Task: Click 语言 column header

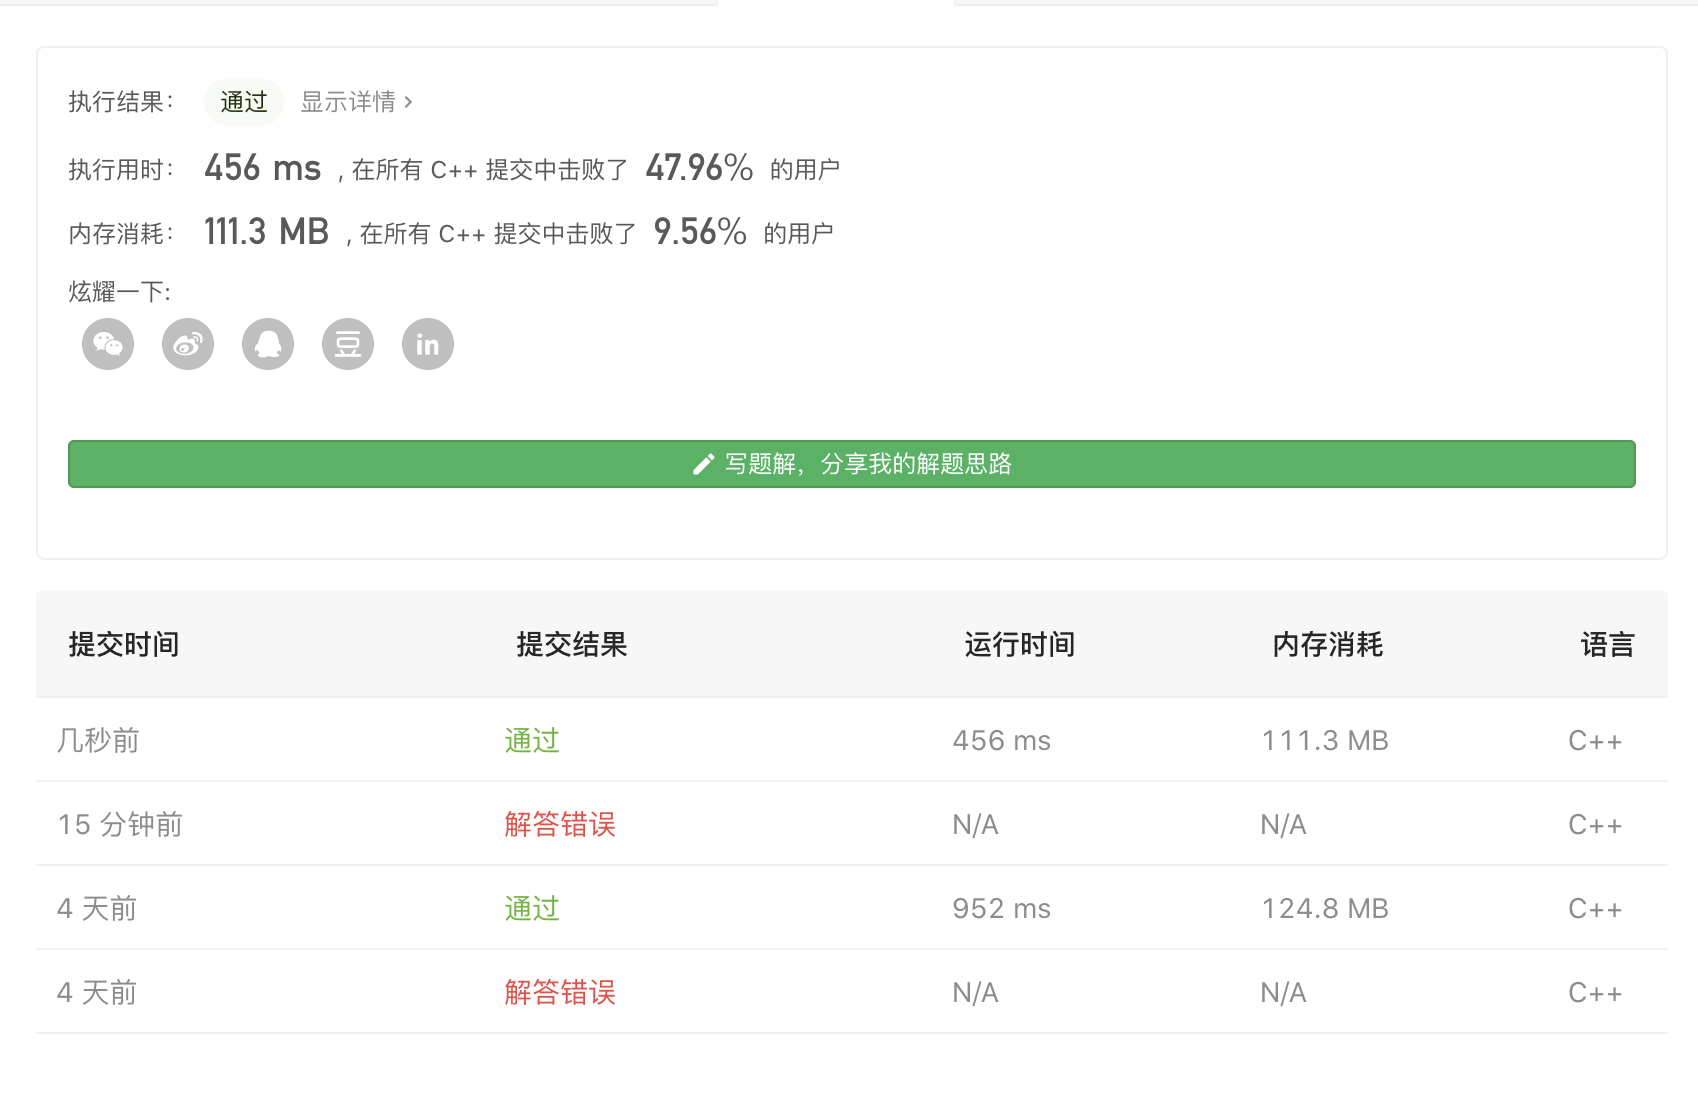Action: coord(1607,645)
